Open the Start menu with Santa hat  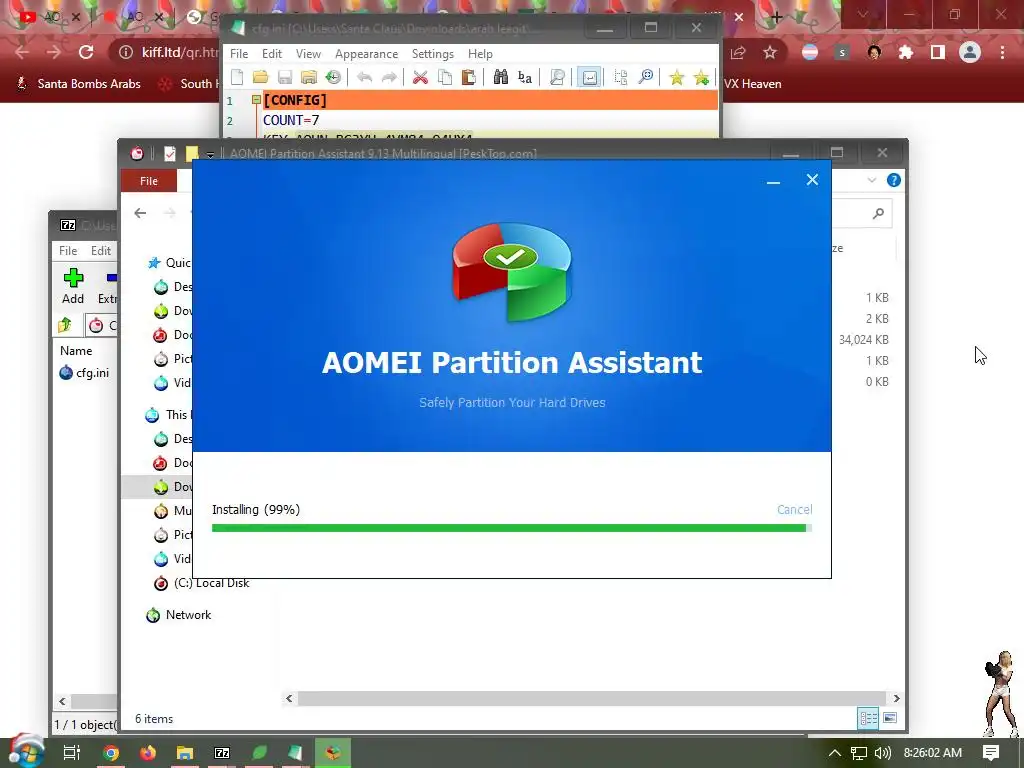(x=26, y=750)
